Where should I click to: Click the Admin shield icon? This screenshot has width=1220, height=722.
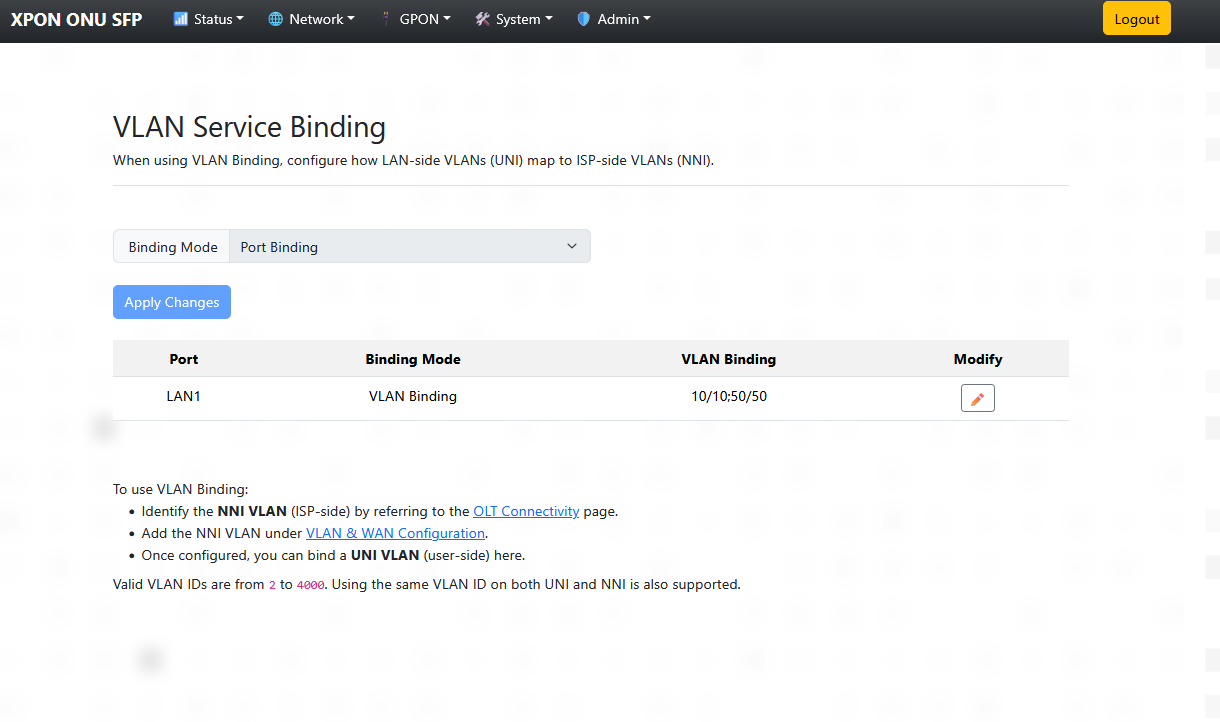point(584,19)
